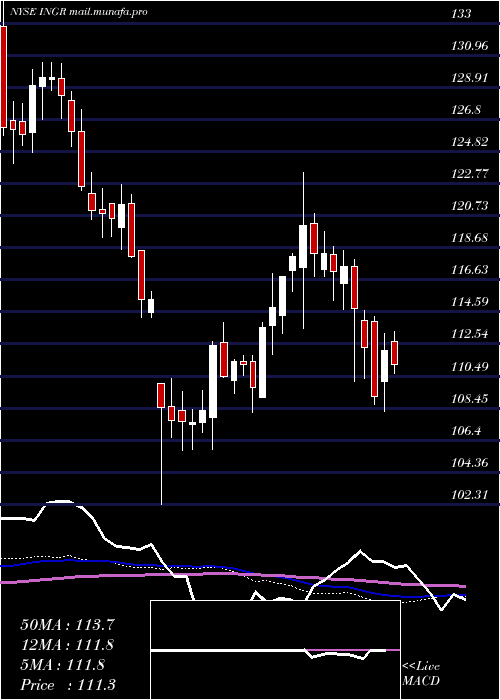Click the tall red candlestick at the chart's left edge
Viewport: 500px width, 700px height.
click(4, 77)
